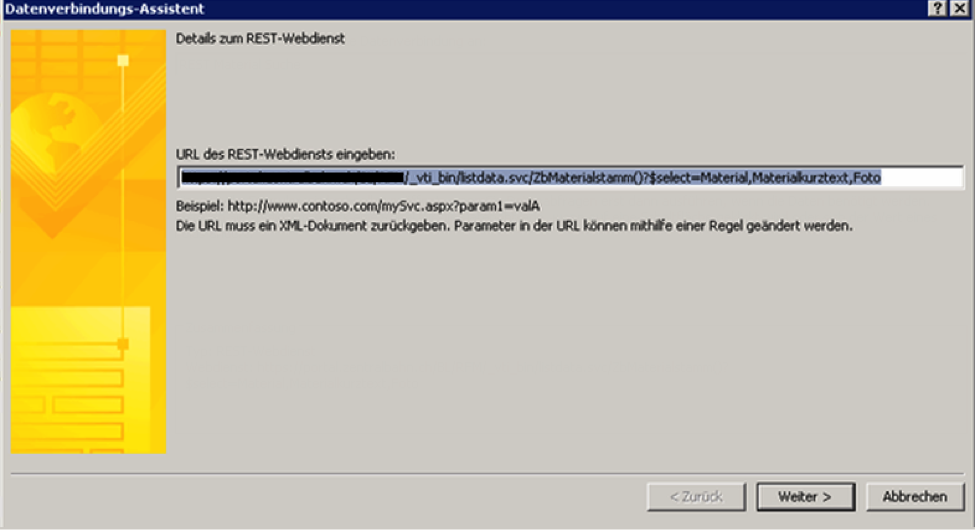Click the word Foto in the URL
The width and height of the screenshot is (975, 530).
point(867,178)
